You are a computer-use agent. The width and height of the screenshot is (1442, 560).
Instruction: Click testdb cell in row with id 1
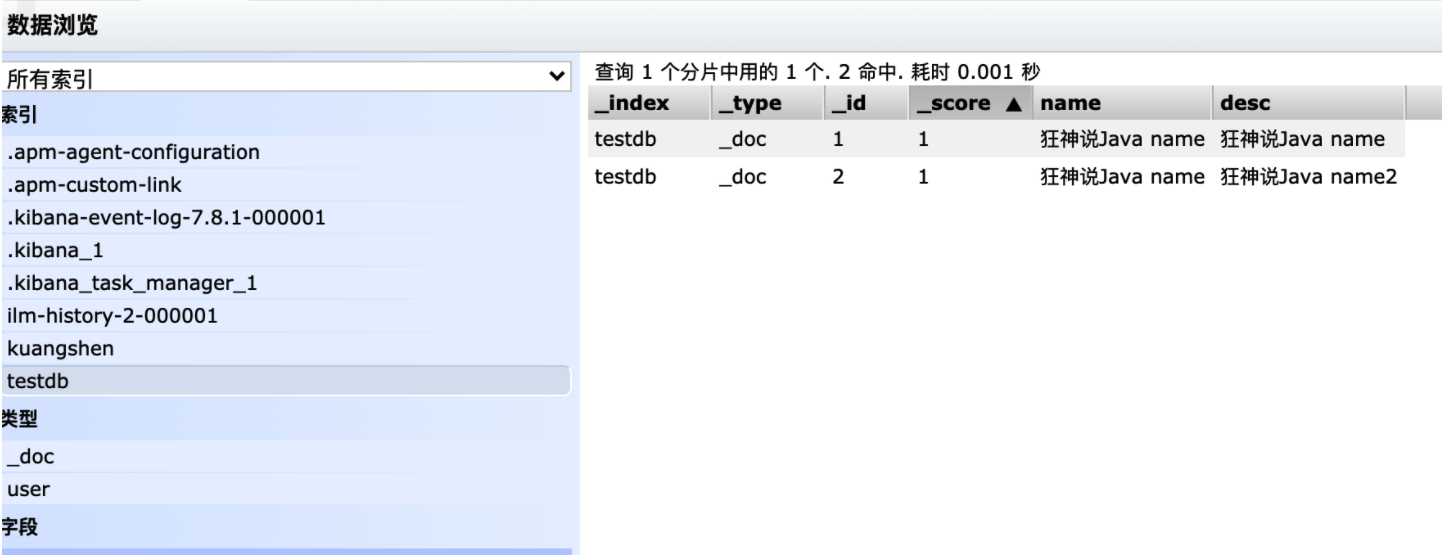click(648, 141)
